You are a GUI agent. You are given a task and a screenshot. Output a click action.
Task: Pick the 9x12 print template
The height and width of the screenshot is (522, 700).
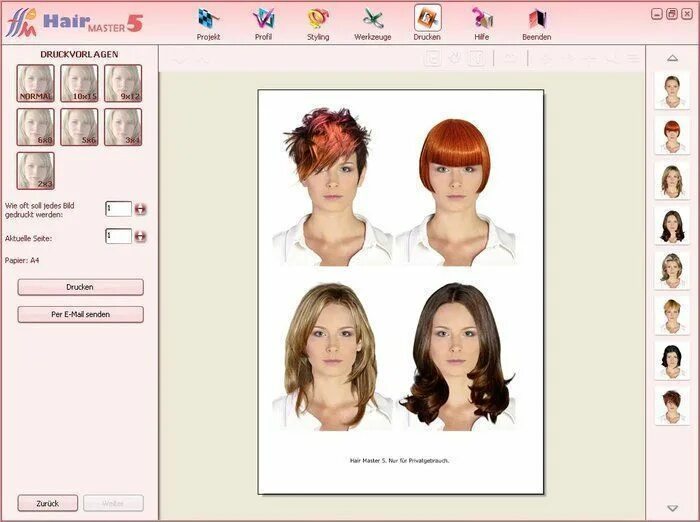click(123, 83)
